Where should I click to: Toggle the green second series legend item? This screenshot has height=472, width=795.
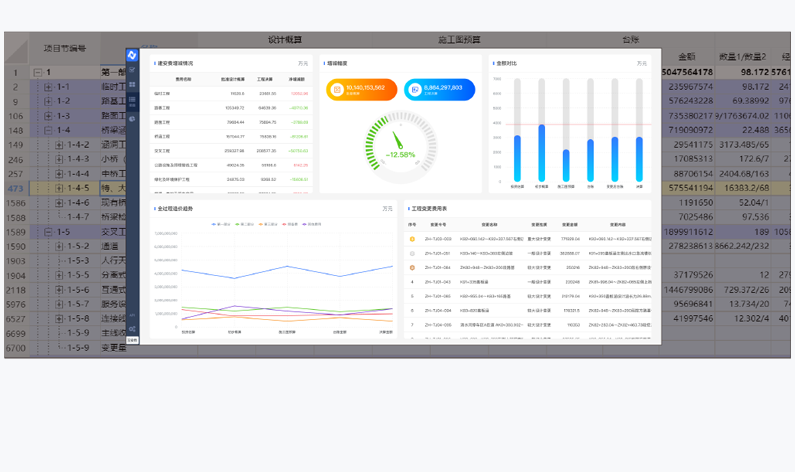[244, 224]
